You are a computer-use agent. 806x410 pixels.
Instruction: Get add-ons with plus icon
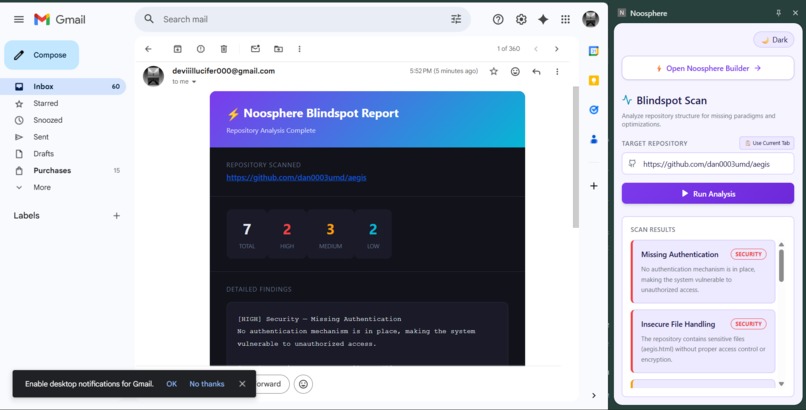pyautogui.click(x=594, y=185)
